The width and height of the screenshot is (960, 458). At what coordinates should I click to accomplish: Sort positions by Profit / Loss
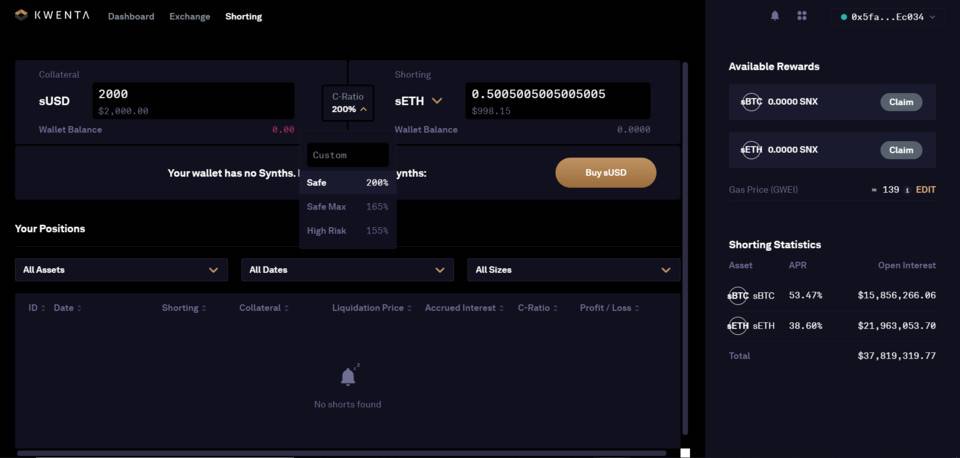609,308
